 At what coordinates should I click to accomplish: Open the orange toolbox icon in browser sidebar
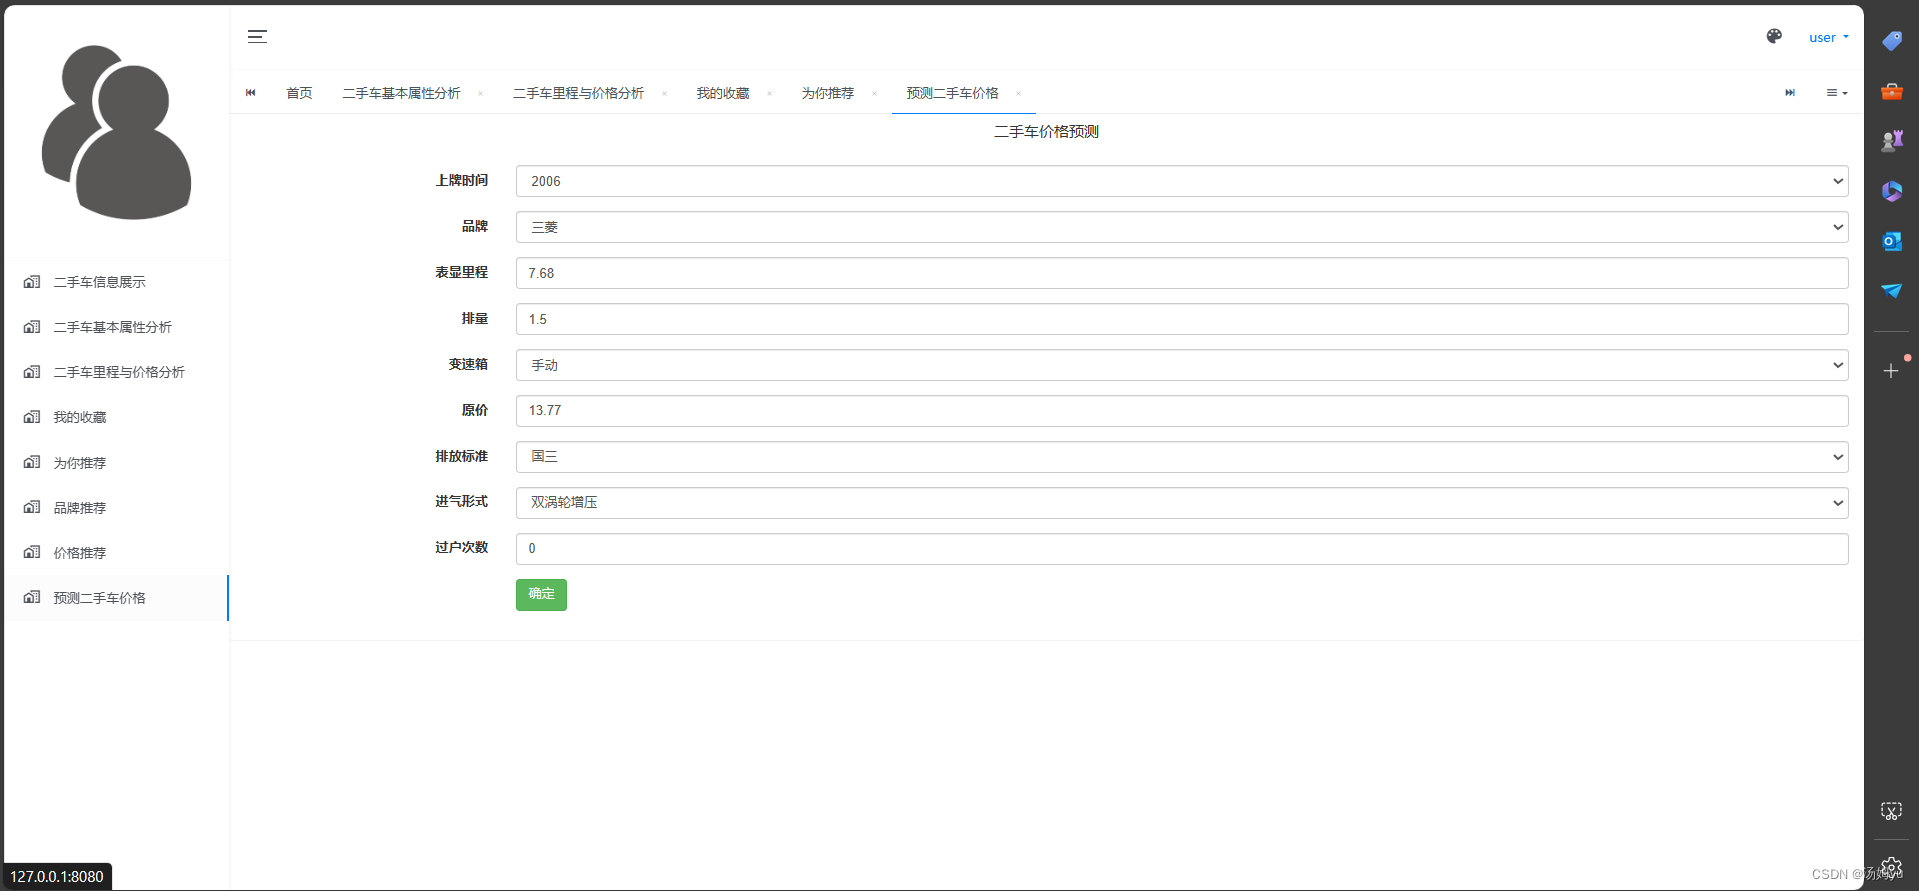(x=1892, y=91)
